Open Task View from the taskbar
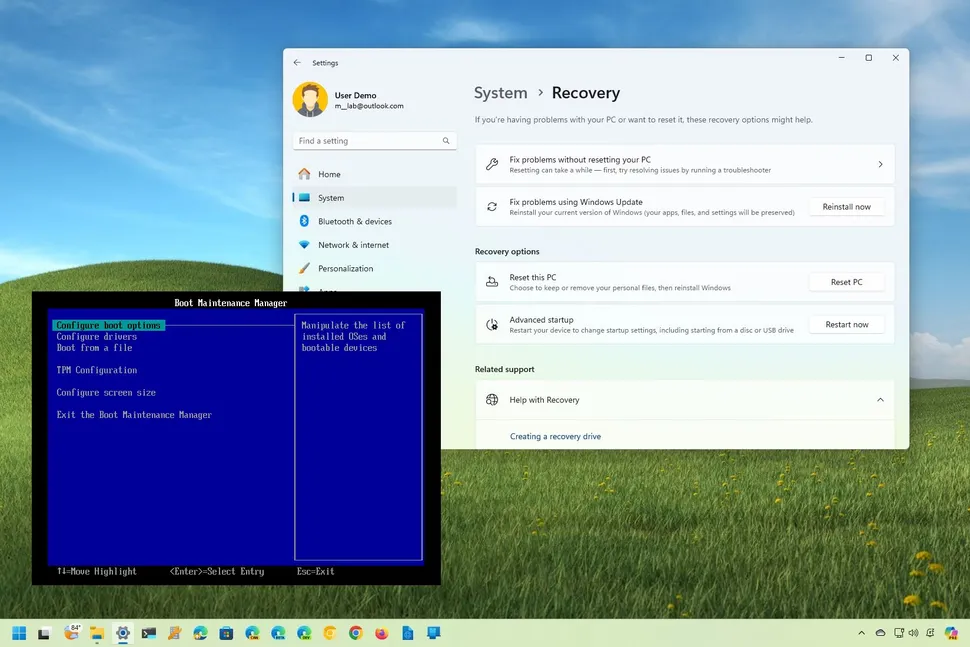Image resolution: width=970 pixels, height=647 pixels. click(x=44, y=633)
